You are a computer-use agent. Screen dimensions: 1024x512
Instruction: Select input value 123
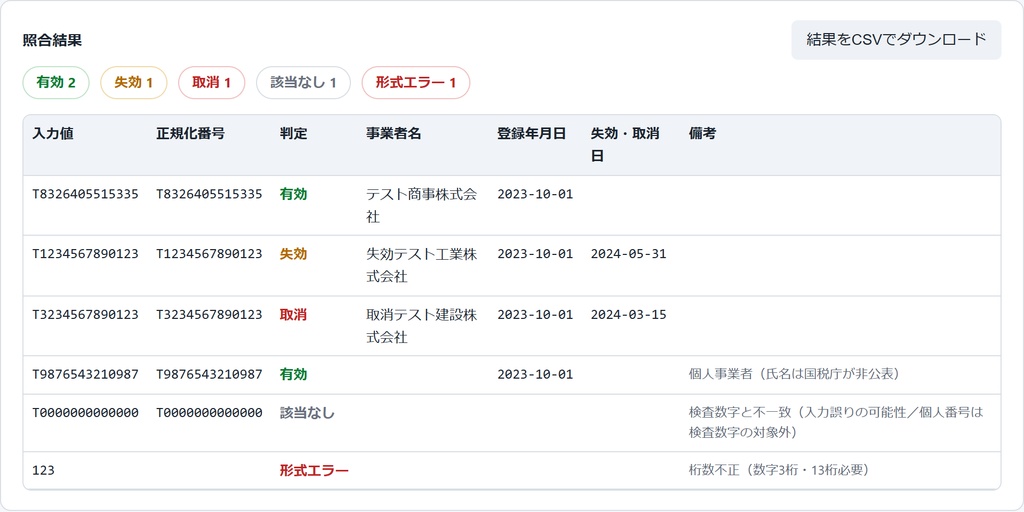[x=43, y=470]
